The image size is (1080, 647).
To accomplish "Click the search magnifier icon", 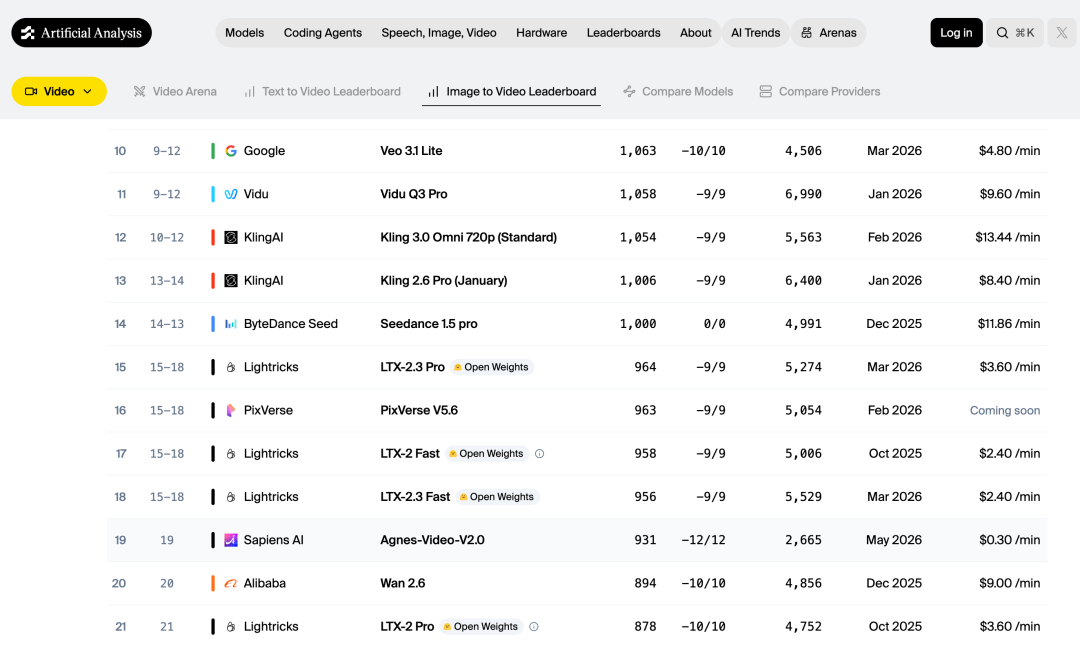I will click(1002, 33).
